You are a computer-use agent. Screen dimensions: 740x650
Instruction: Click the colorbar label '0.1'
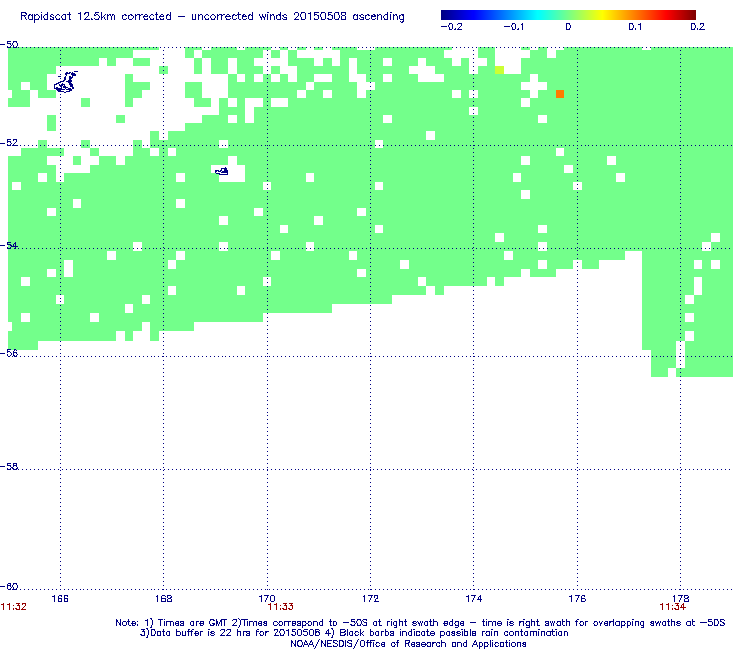(635, 27)
